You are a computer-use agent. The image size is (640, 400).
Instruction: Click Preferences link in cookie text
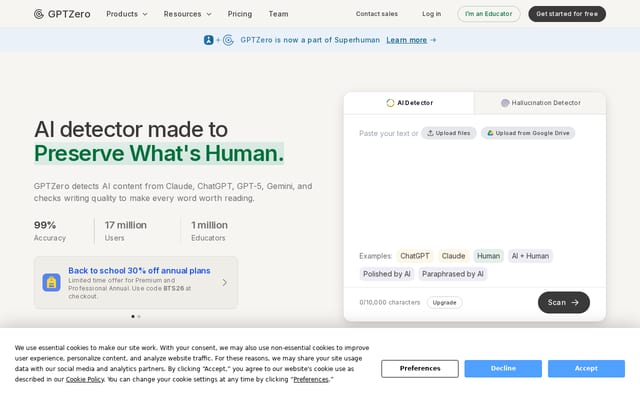[311, 380]
